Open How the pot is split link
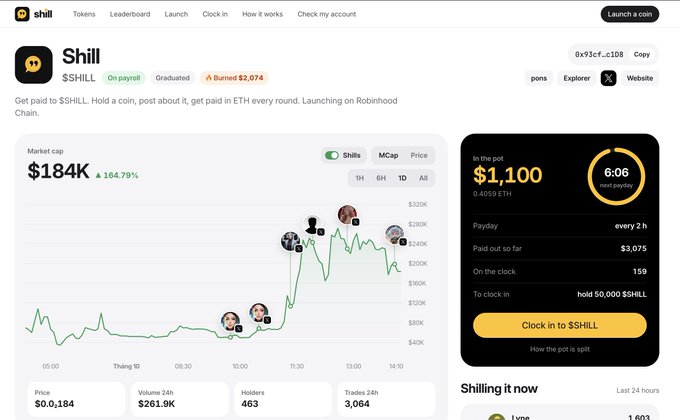680x420 pixels. coord(559,349)
